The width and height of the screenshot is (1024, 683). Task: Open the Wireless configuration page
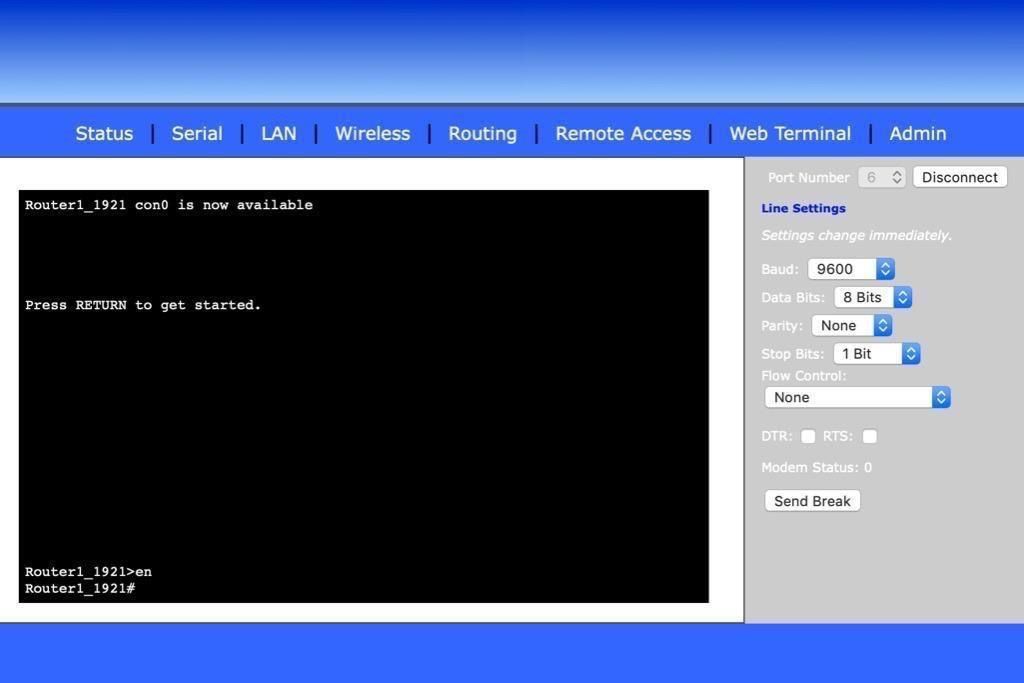point(372,133)
